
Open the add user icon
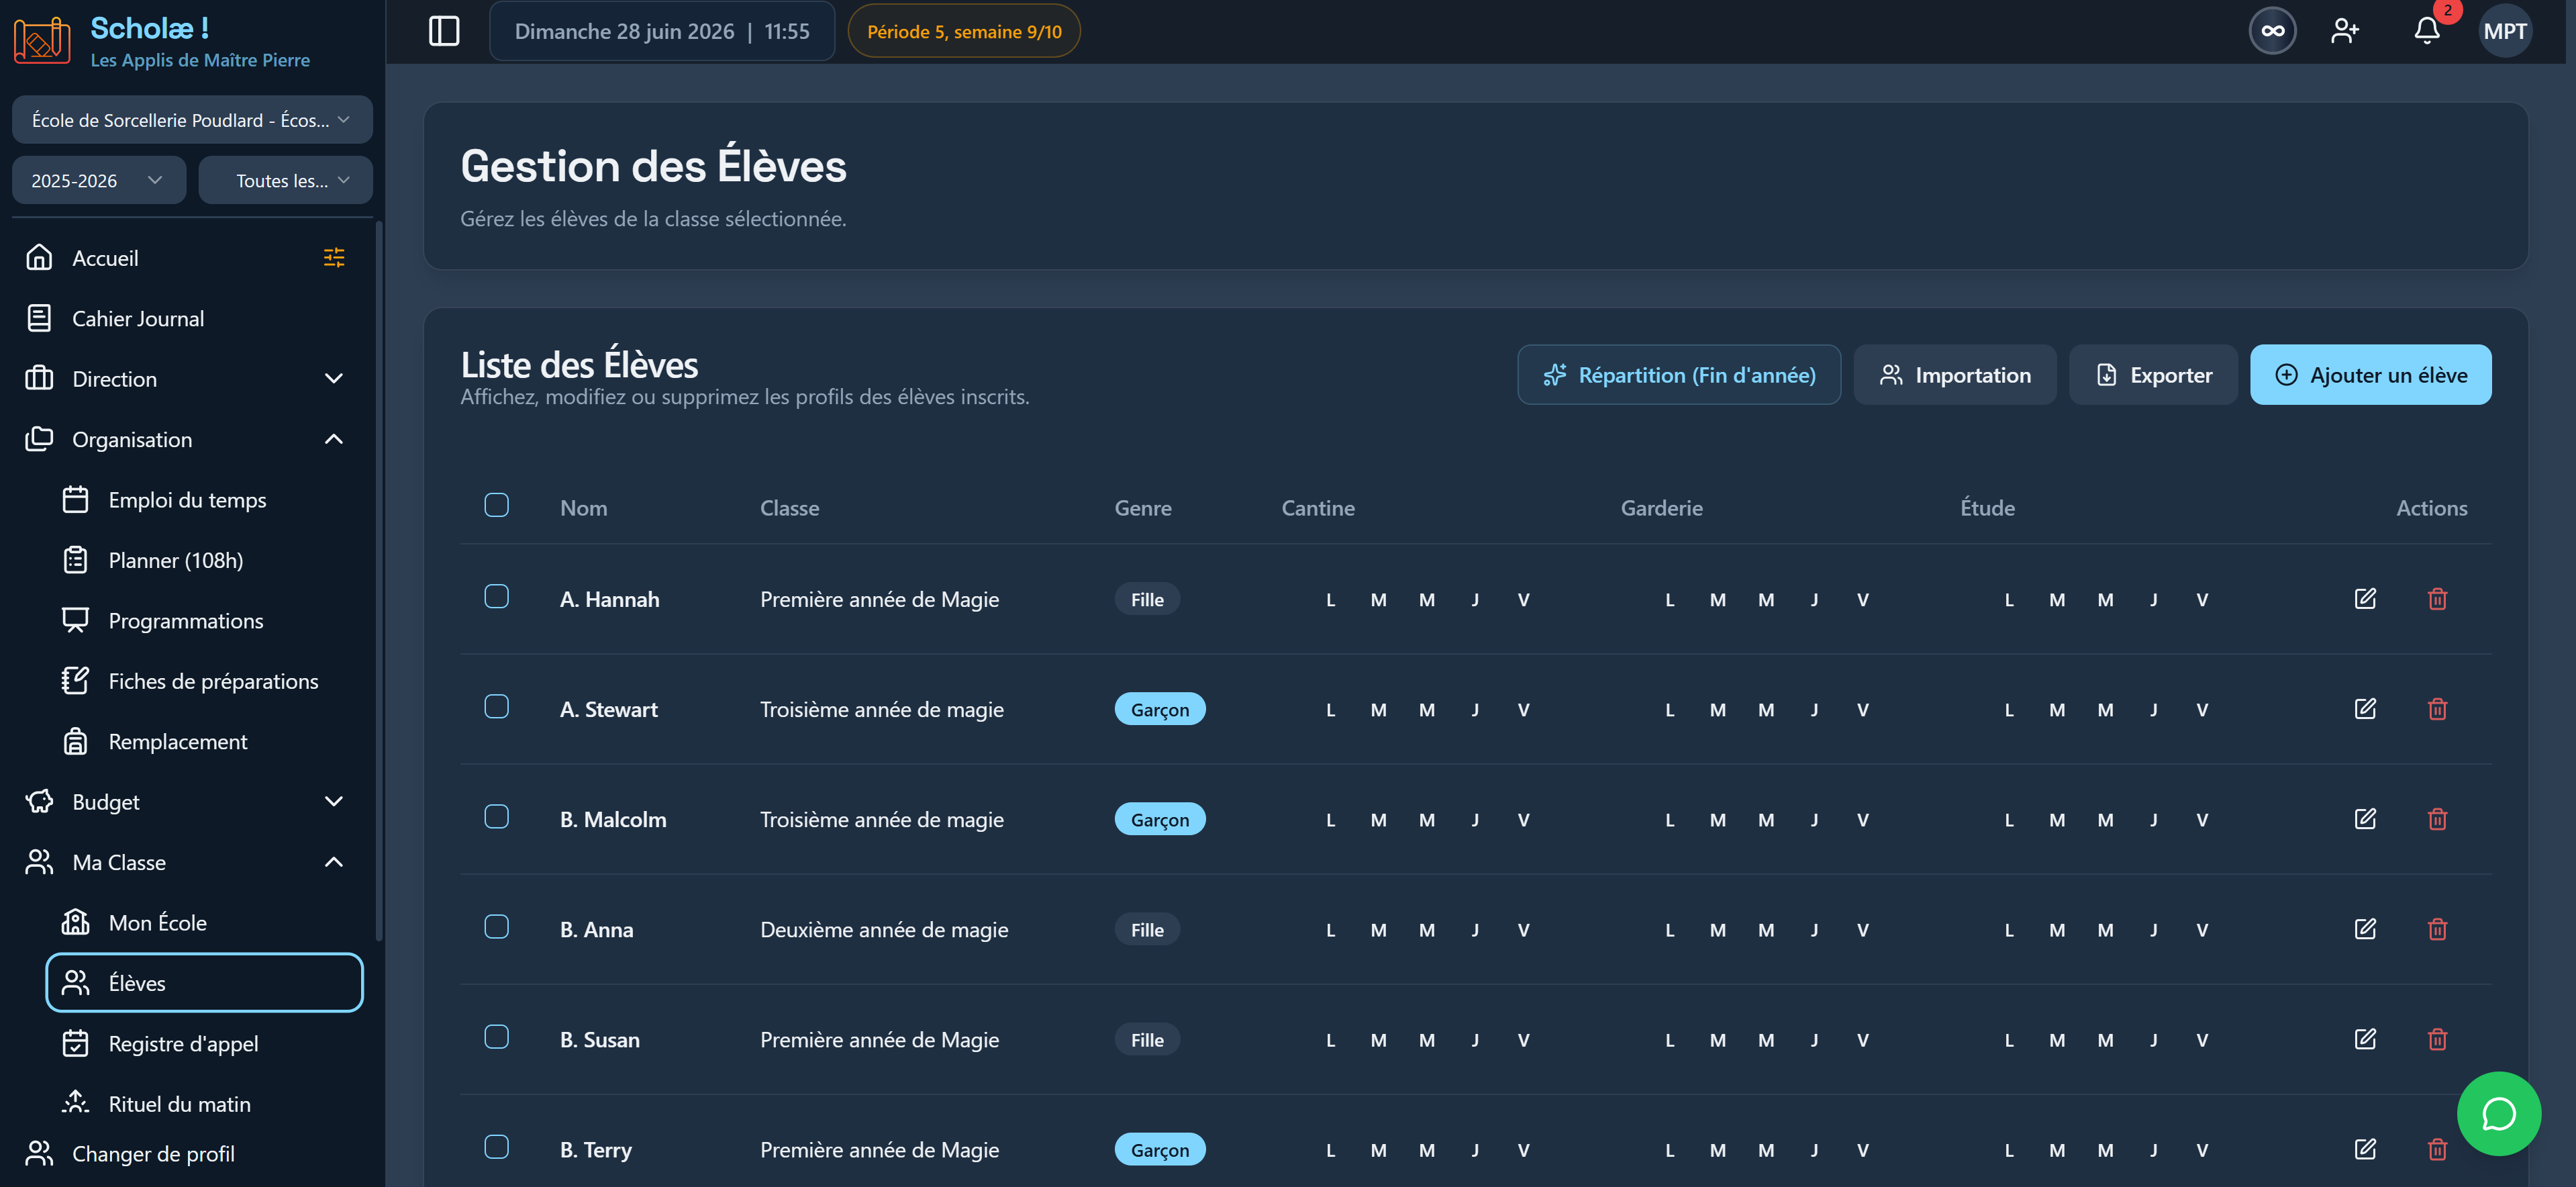(x=2345, y=31)
